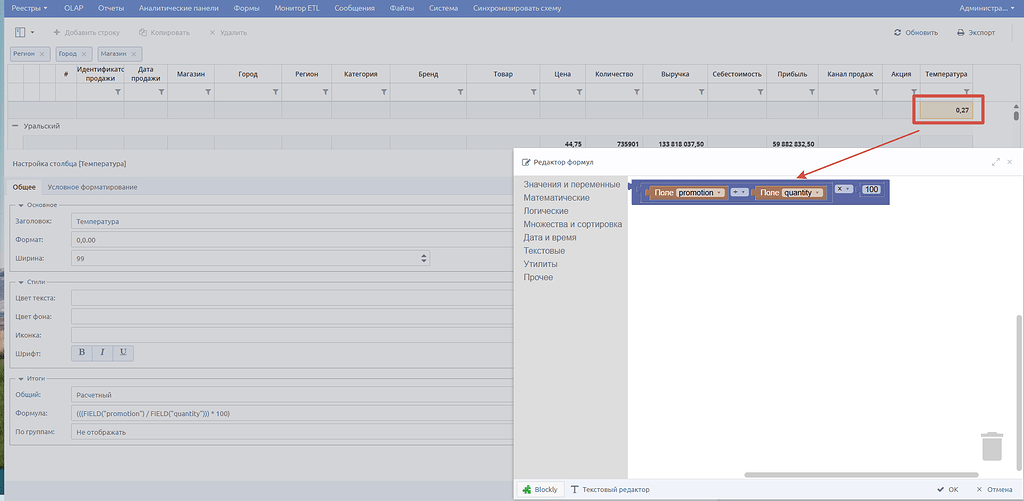Click the horizontal scrollbar in the Blockly workspace
This screenshot has height=501, width=1024.
[861, 475]
